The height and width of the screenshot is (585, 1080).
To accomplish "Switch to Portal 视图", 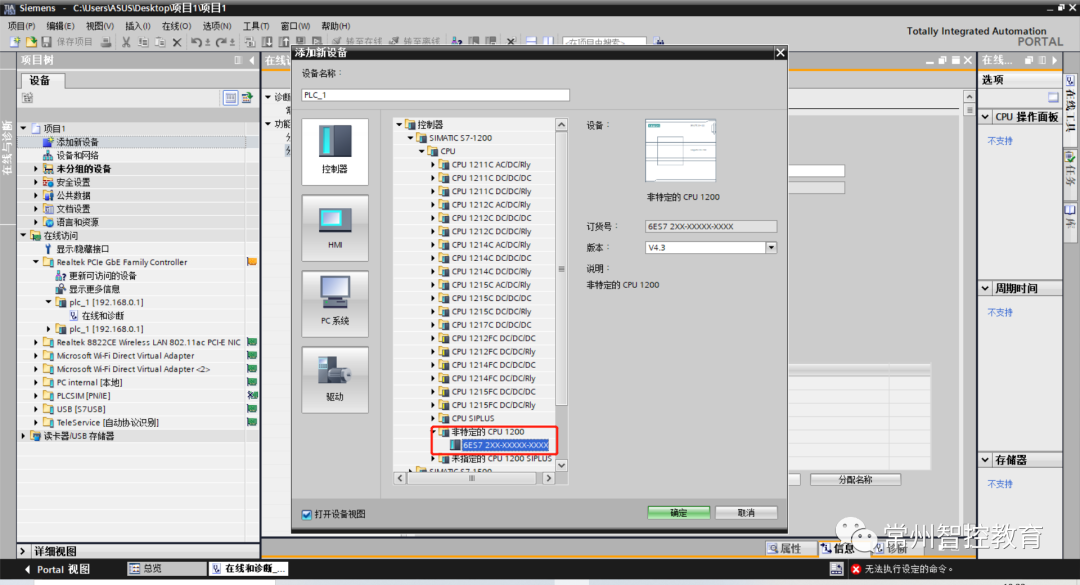I will [x=58, y=569].
